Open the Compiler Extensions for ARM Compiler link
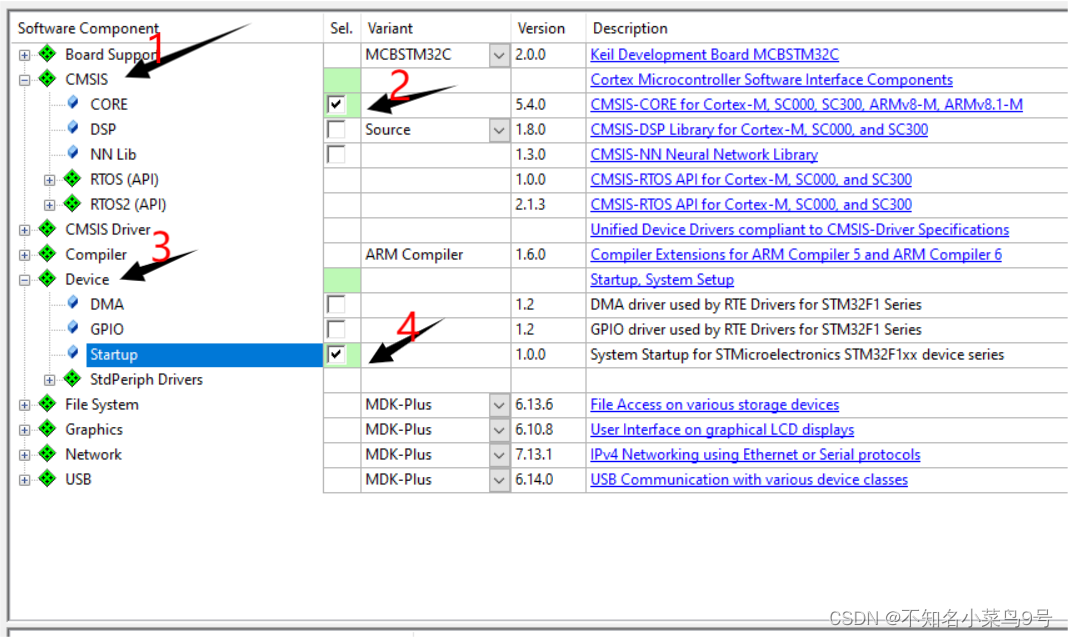 [x=796, y=255]
